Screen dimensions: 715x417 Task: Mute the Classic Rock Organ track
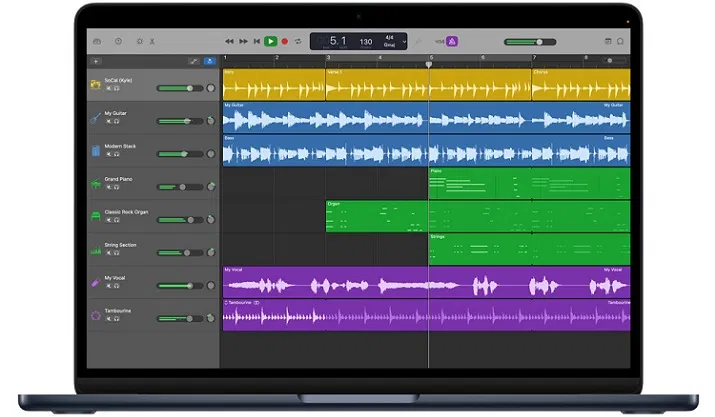(x=109, y=220)
